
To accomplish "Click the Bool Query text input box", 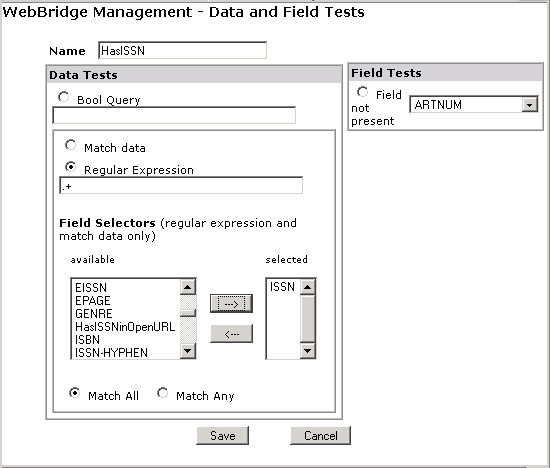I will [174, 115].
